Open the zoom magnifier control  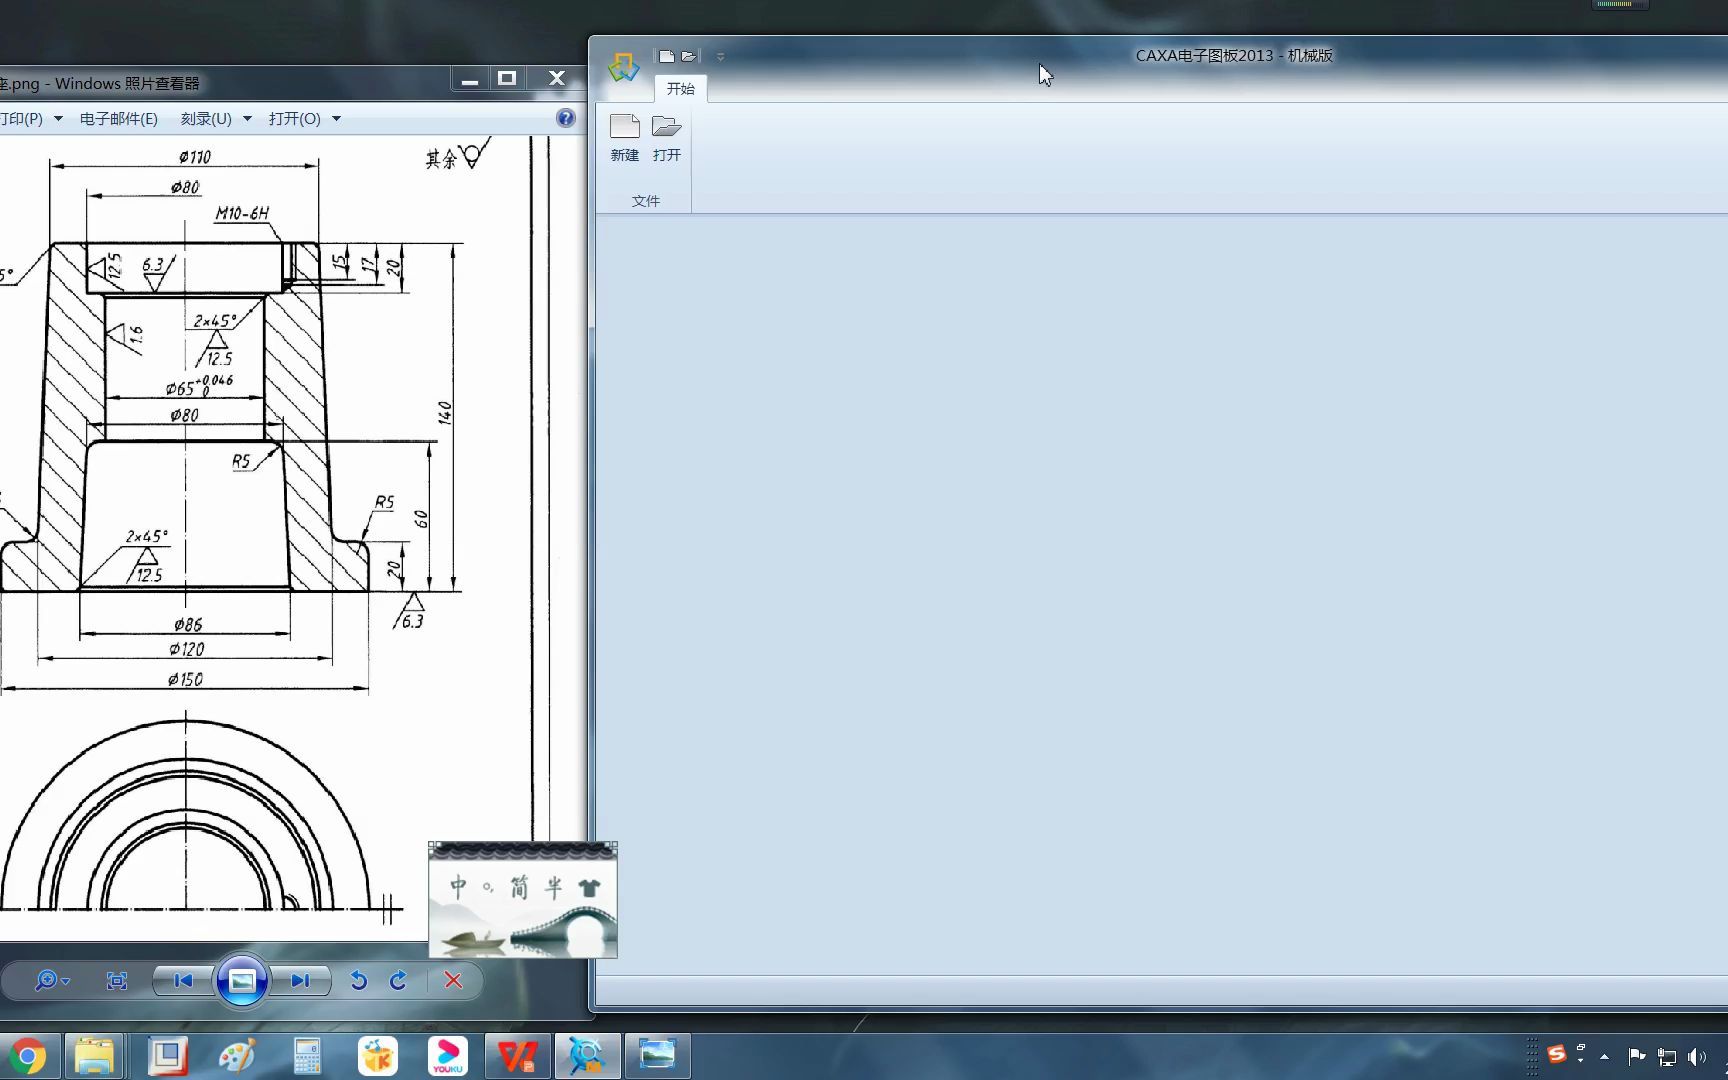coord(51,981)
